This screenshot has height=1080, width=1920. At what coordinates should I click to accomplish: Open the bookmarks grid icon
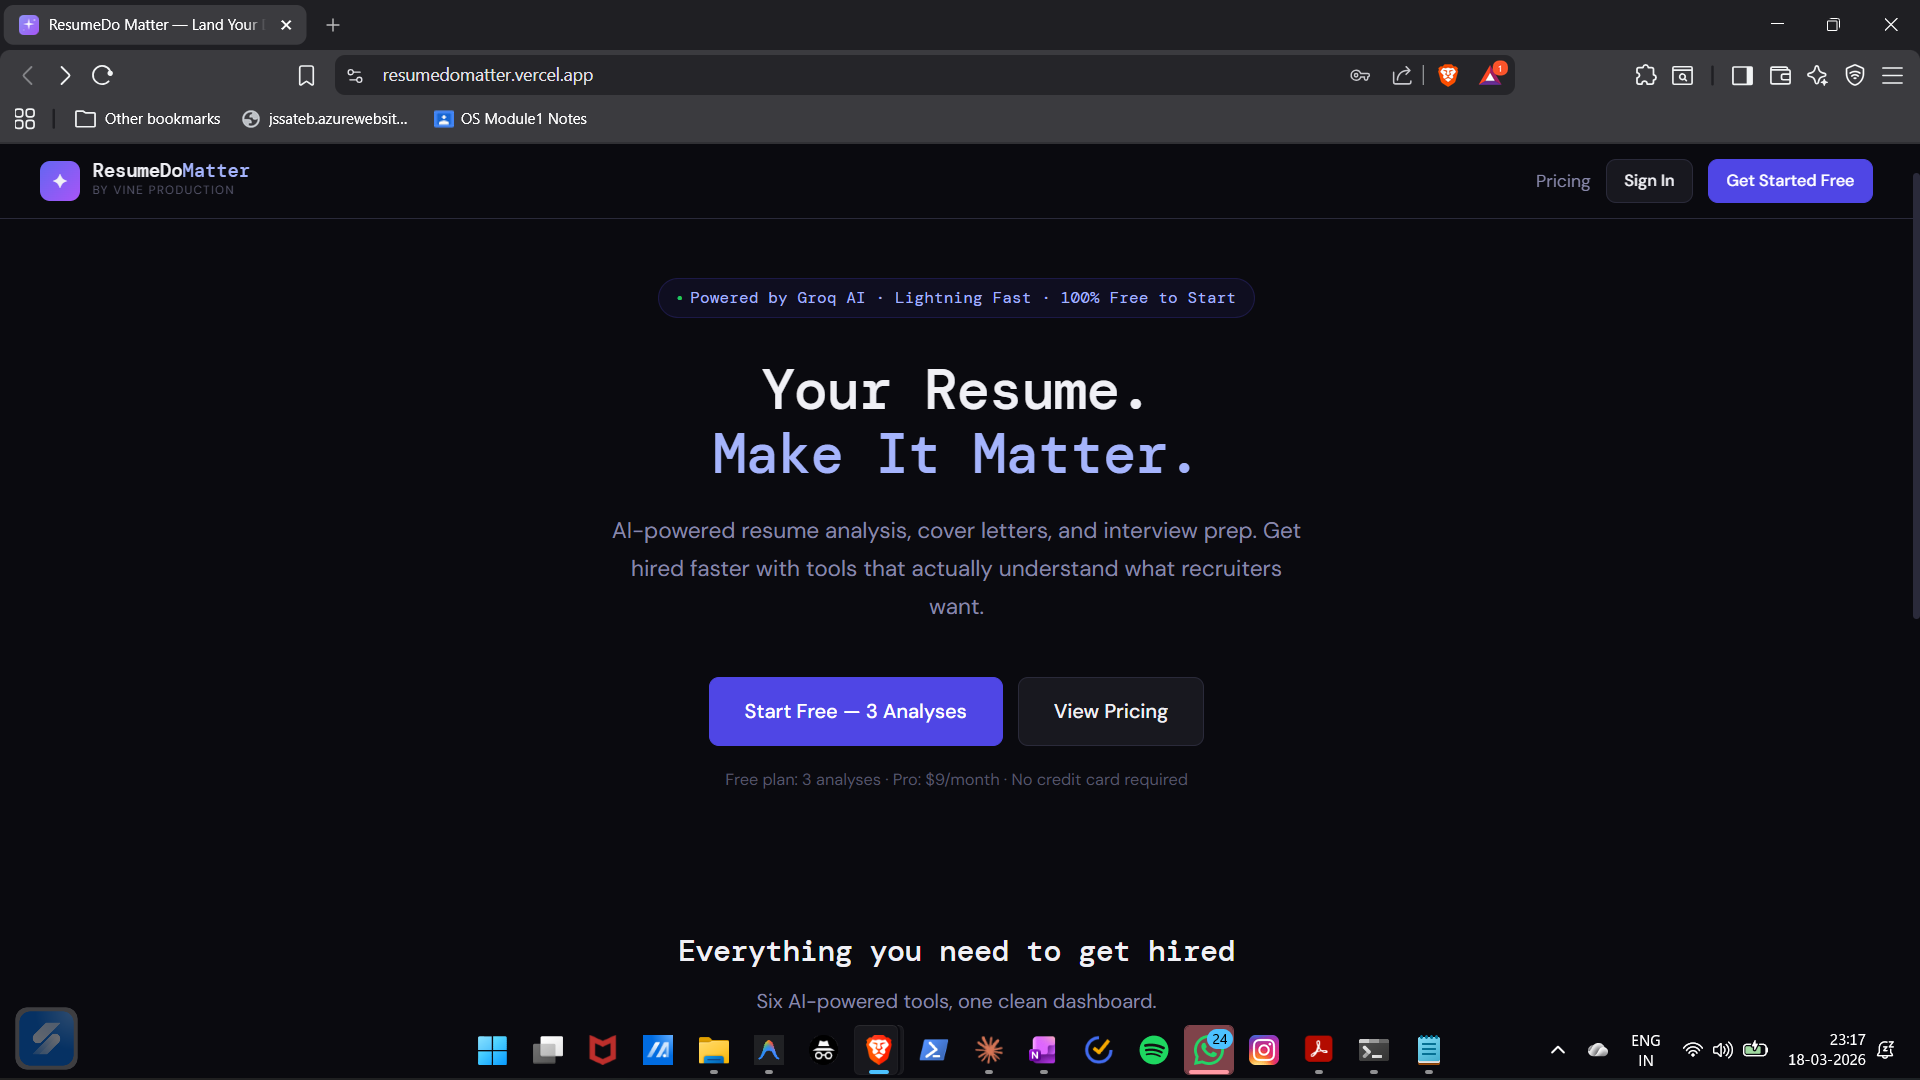pos(24,118)
